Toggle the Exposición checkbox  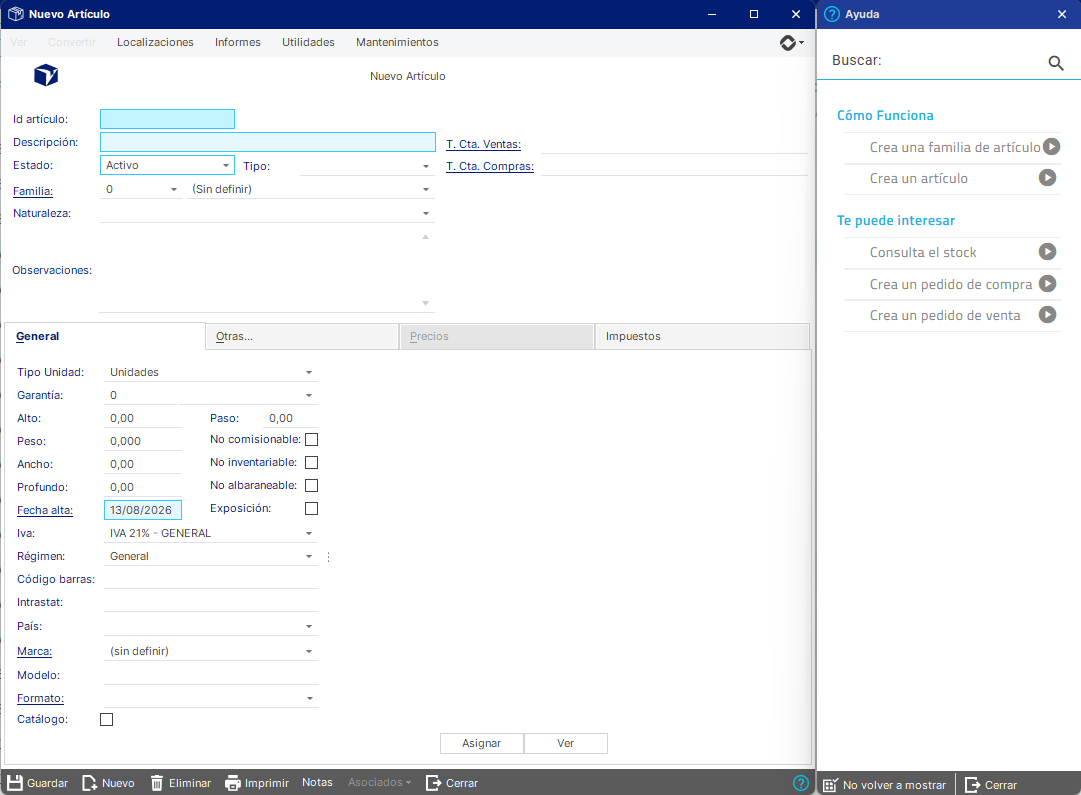click(312, 508)
